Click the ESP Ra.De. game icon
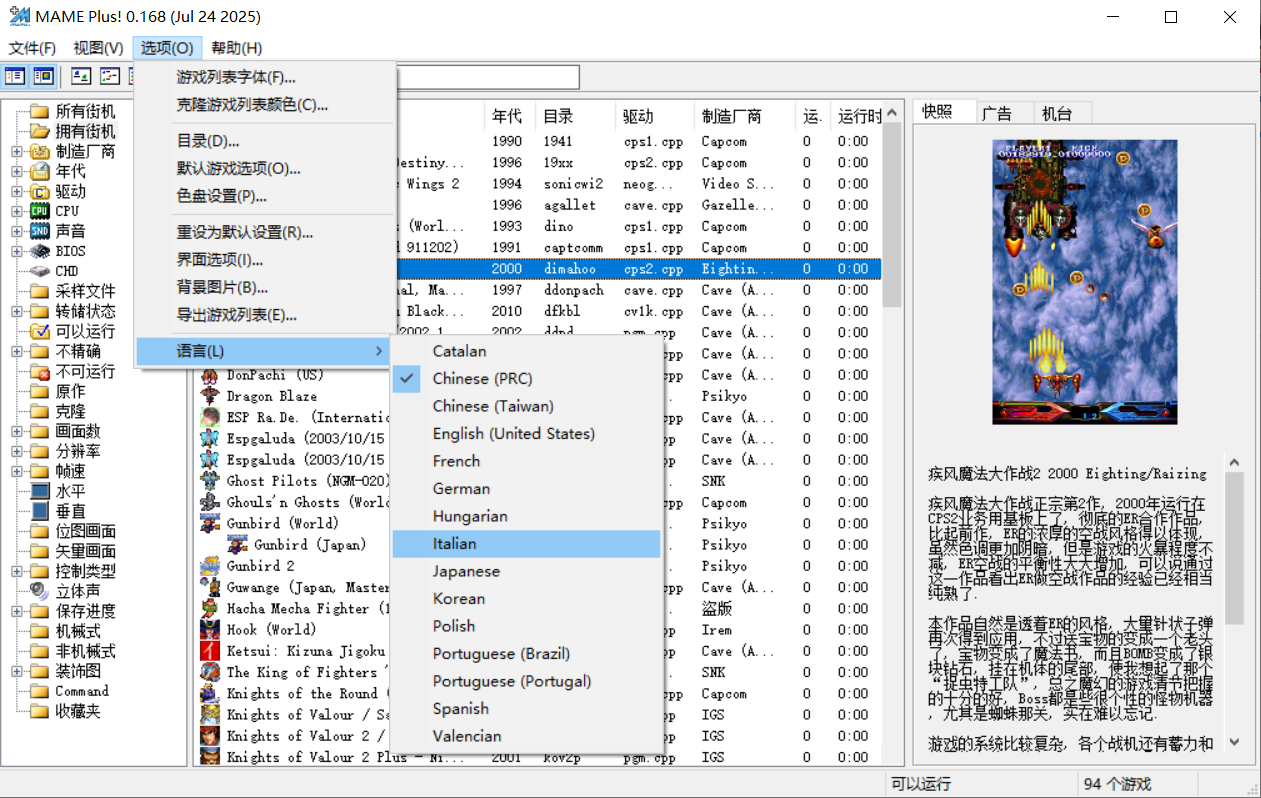The height and width of the screenshot is (798, 1261). point(210,417)
